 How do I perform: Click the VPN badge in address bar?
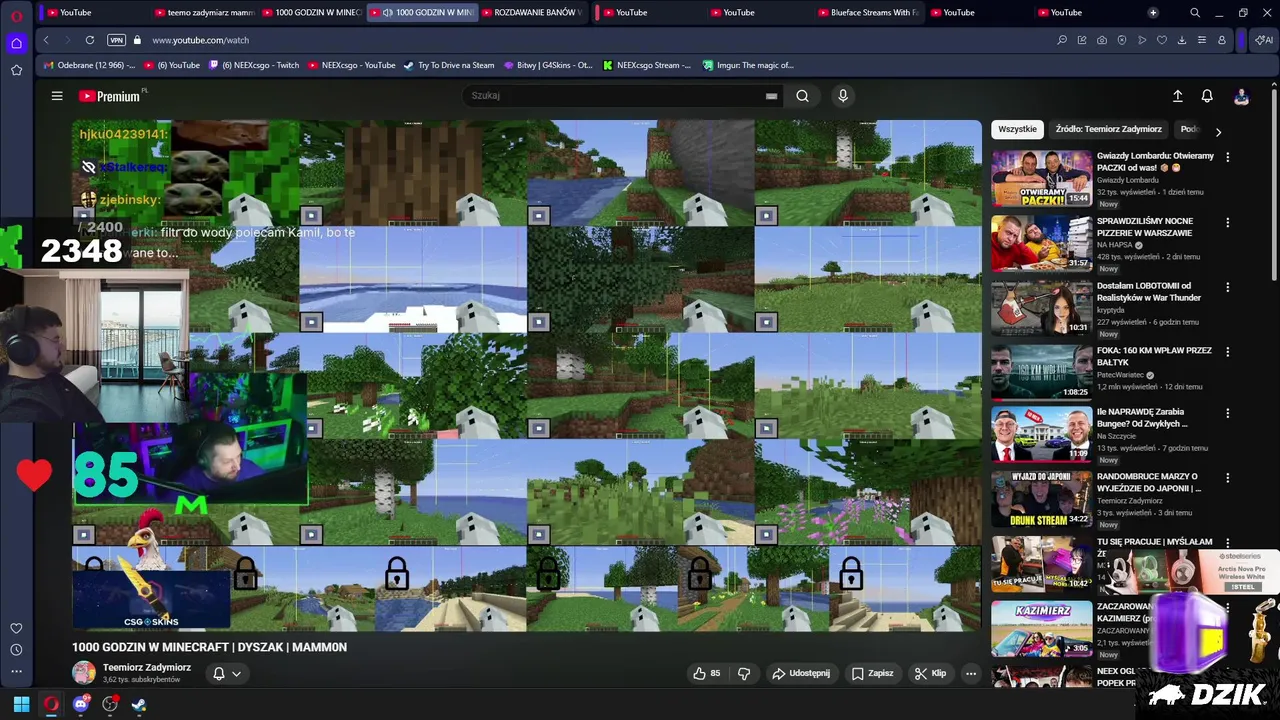[x=116, y=40]
